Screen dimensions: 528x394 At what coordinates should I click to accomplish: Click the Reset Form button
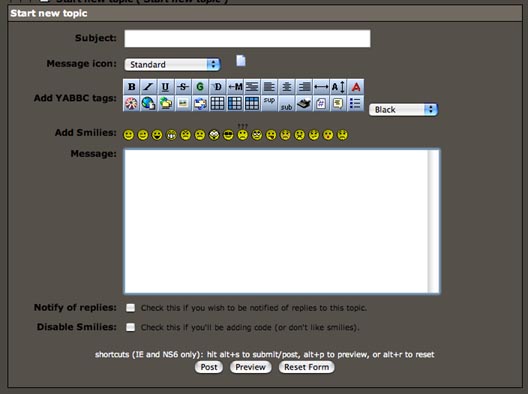click(x=306, y=367)
